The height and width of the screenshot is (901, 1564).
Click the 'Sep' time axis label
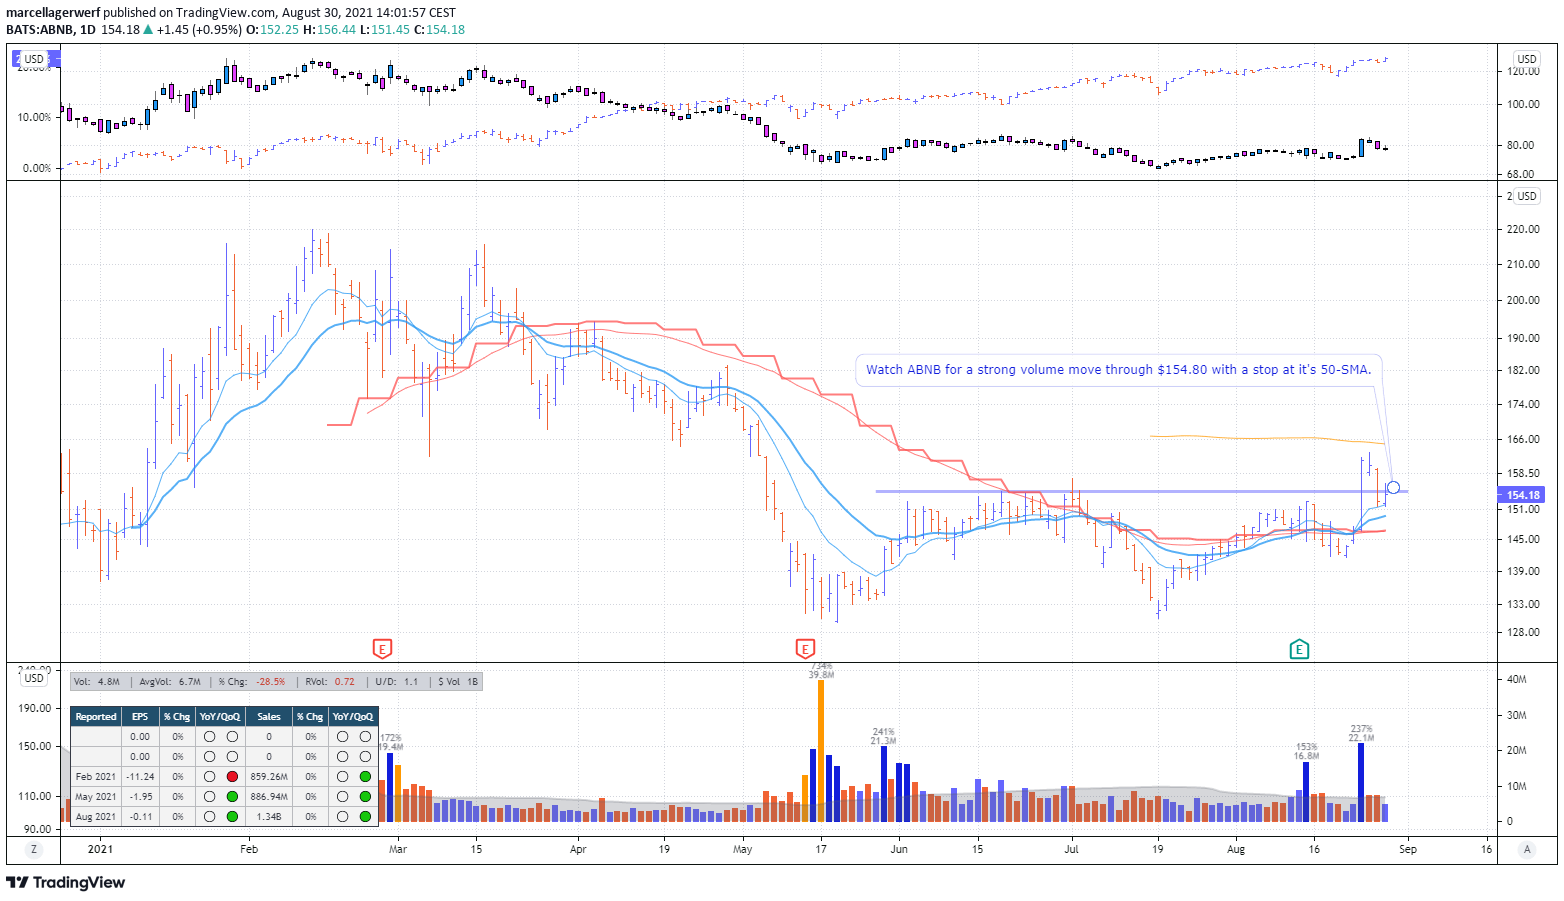[x=1408, y=849]
